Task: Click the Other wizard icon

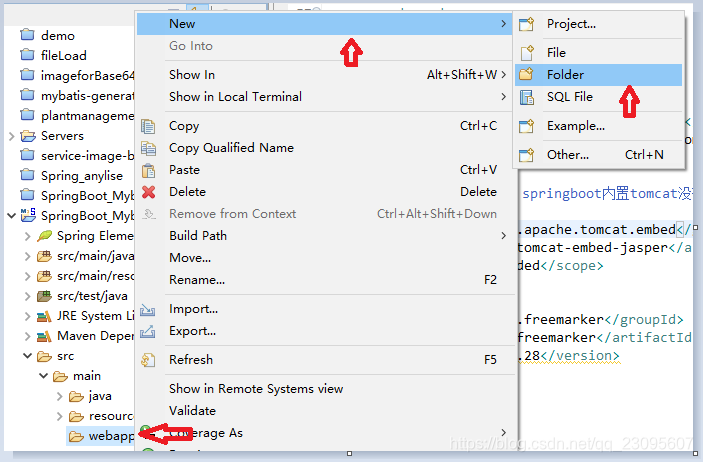Action: pyautogui.click(x=526, y=155)
